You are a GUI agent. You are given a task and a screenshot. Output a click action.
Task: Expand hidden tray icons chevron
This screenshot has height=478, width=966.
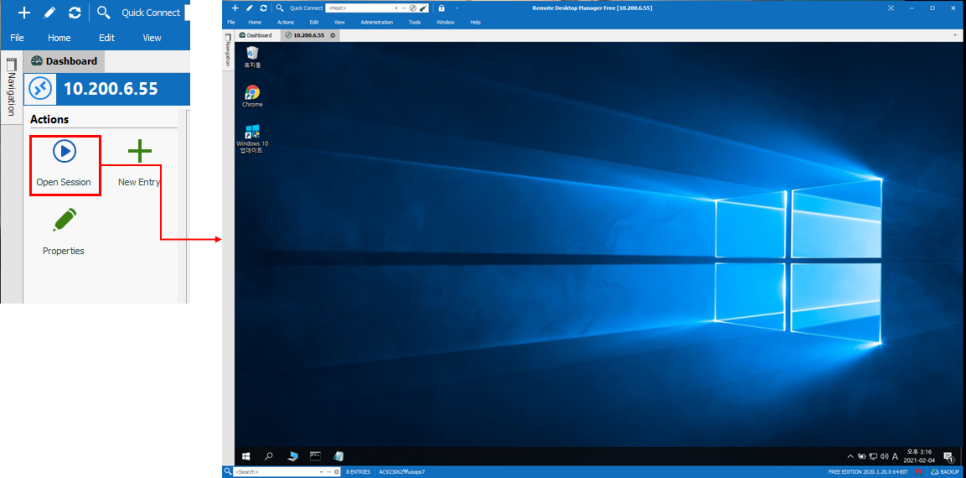coord(851,456)
